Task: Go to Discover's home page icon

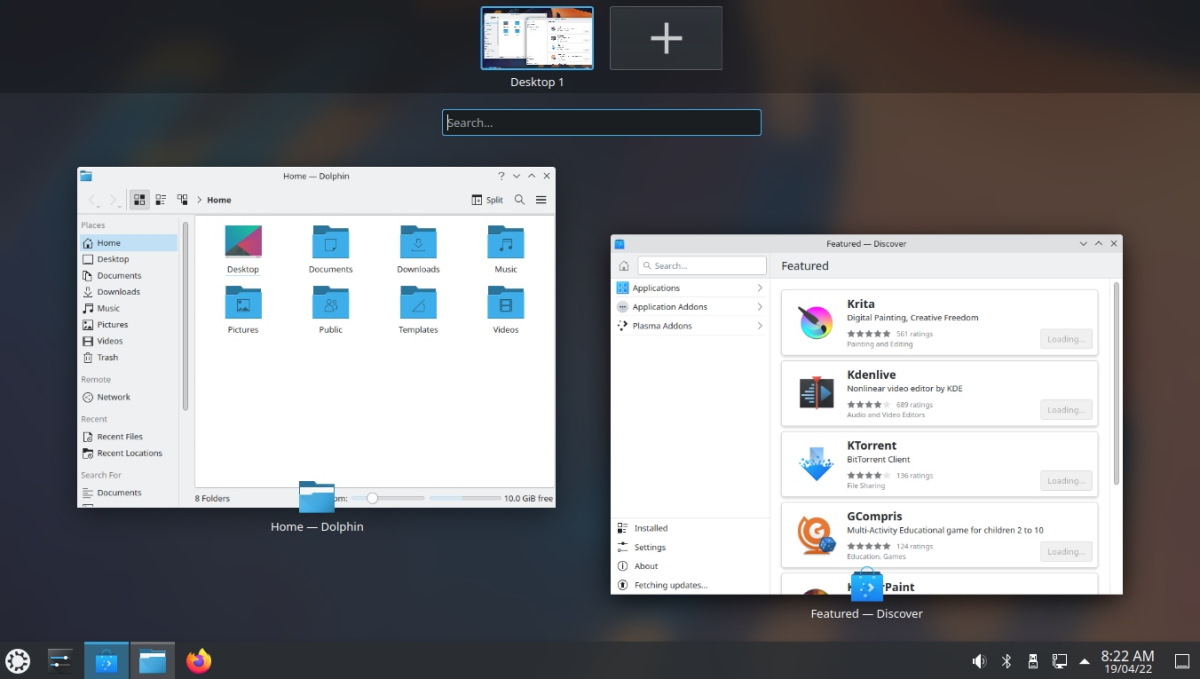Action: click(x=624, y=265)
